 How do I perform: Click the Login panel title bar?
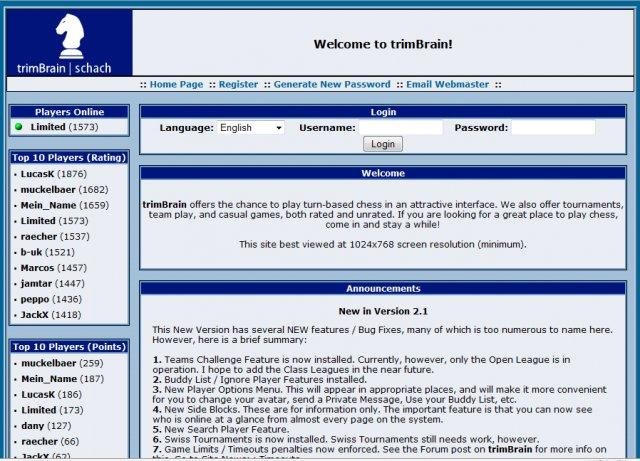383,112
